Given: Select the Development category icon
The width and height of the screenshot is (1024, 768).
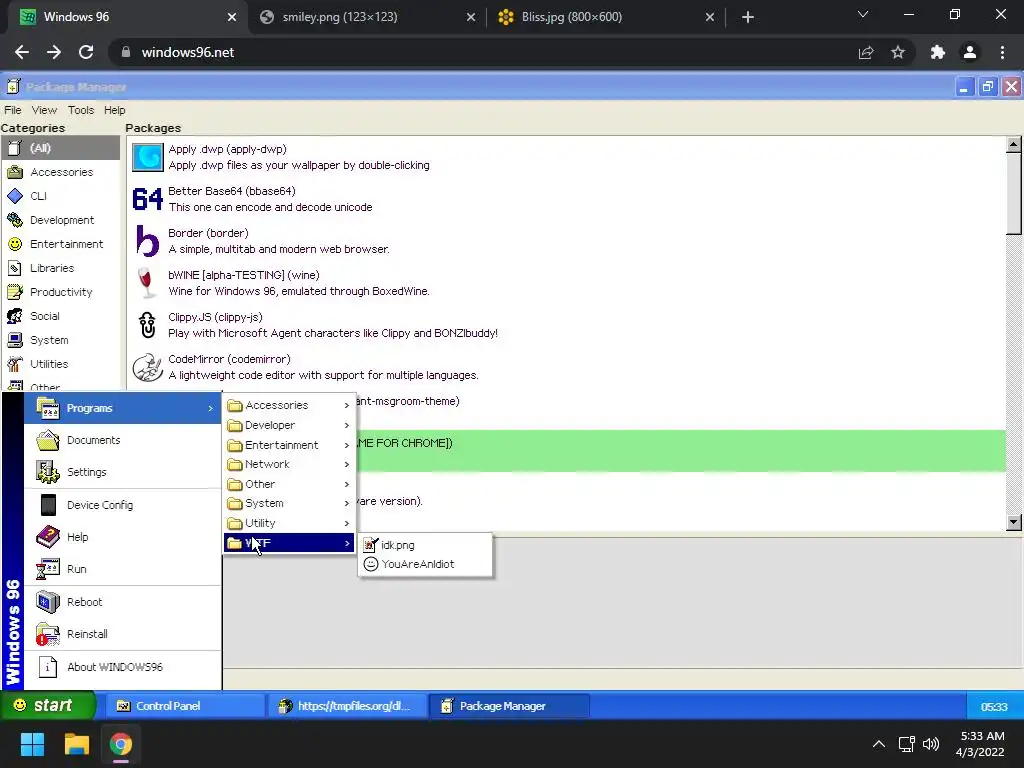Looking at the screenshot, I should click(15, 220).
